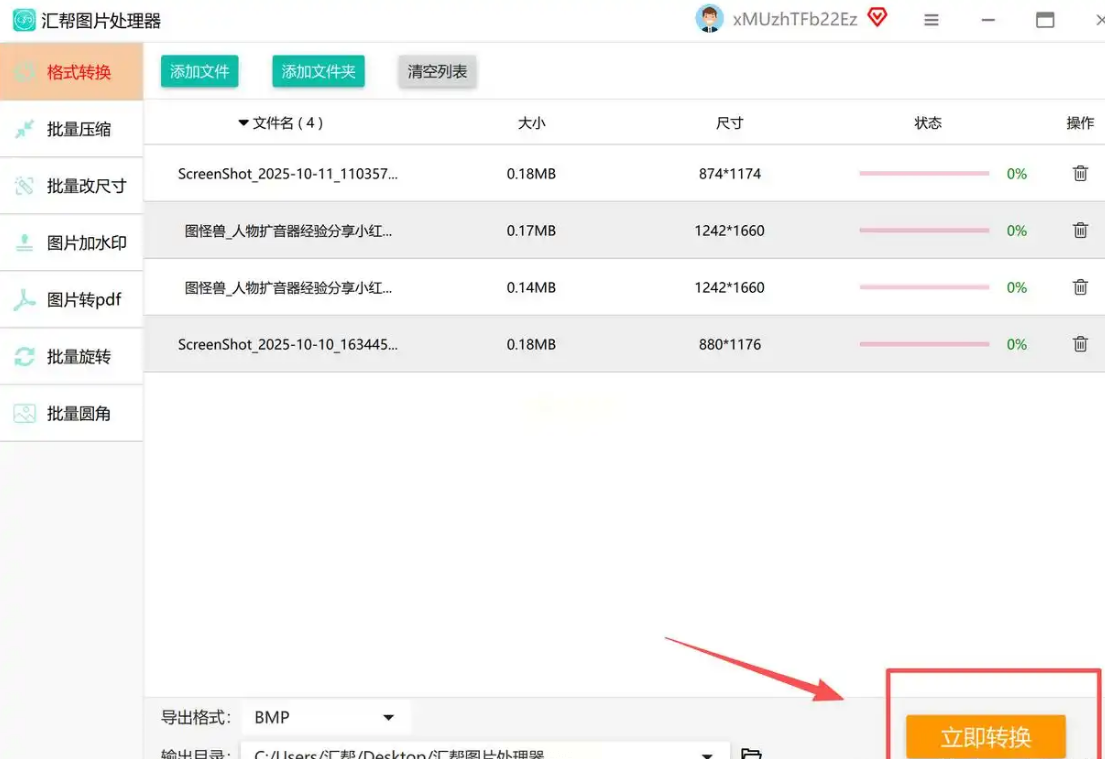Click username xMUzhTFb22Ez
This screenshot has height=759, width=1105.
pyautogui.click(x=795, y=19)
